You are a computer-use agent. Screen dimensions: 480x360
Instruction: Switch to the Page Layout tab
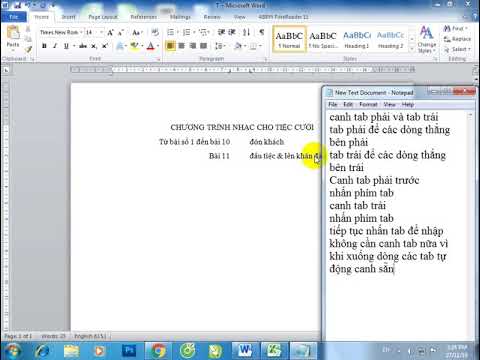(103, 17)
